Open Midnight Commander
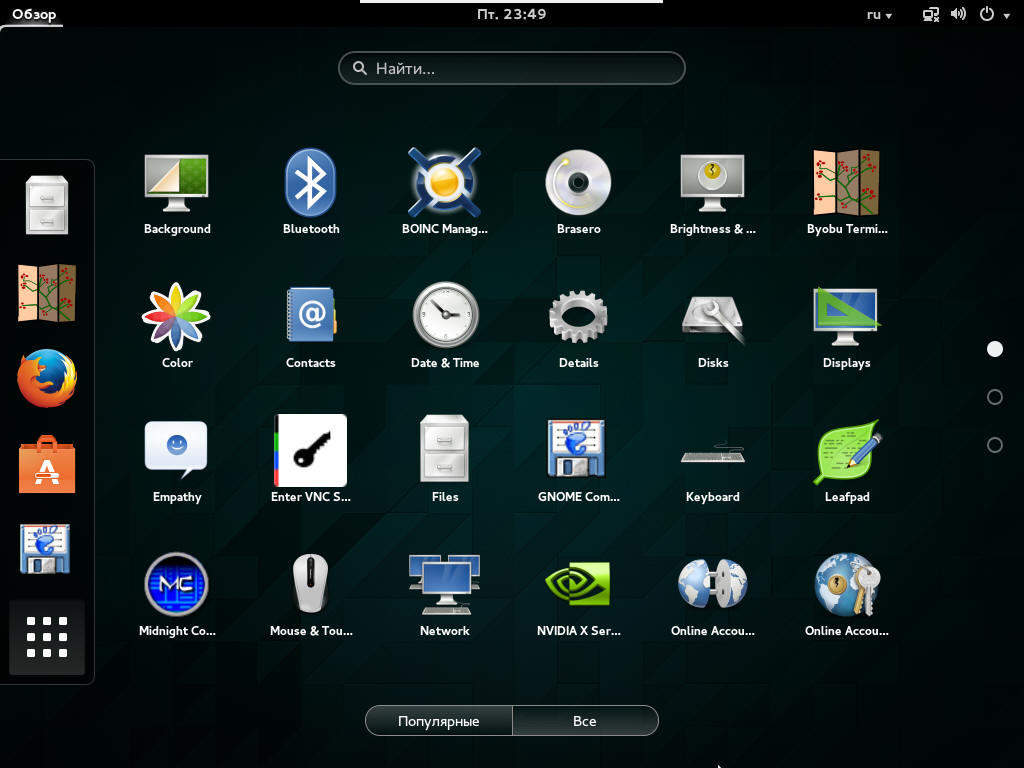The height and width of the screenshot is (768, 1024). coord(176,593)
